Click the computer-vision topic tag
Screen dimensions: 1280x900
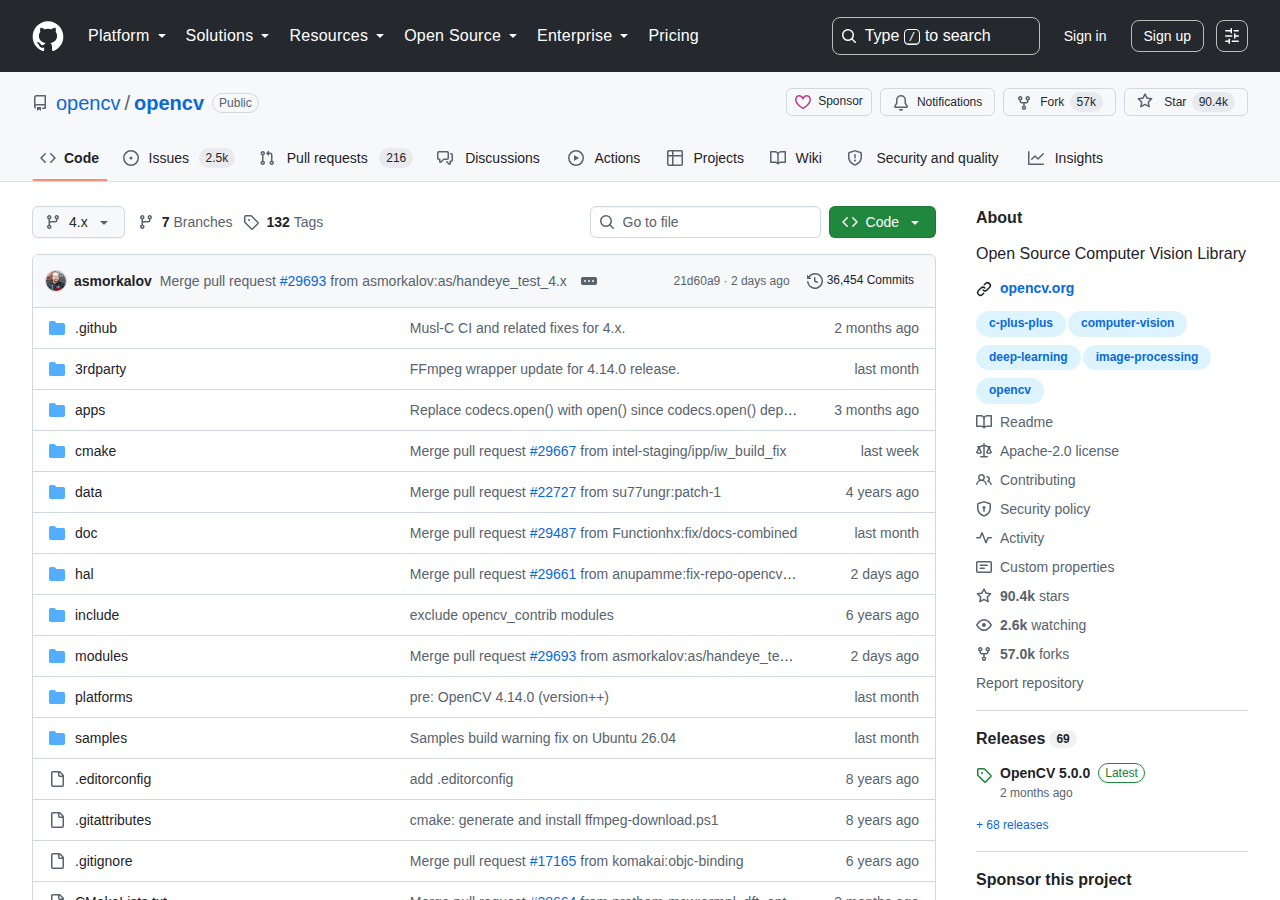tap(1128, 323)
